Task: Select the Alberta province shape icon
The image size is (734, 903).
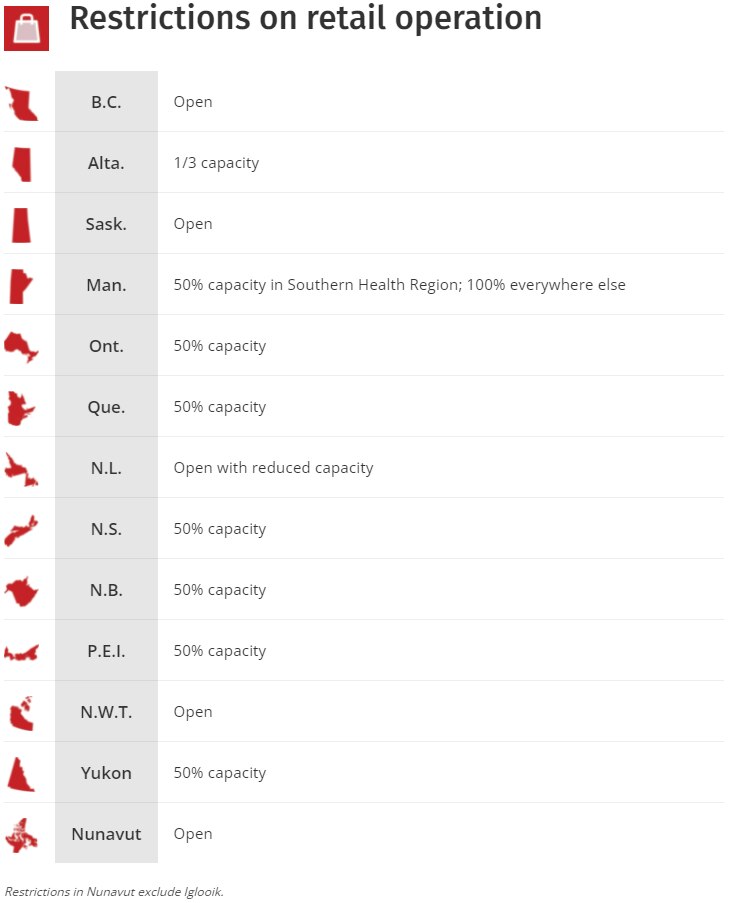Action: point(21,163)
